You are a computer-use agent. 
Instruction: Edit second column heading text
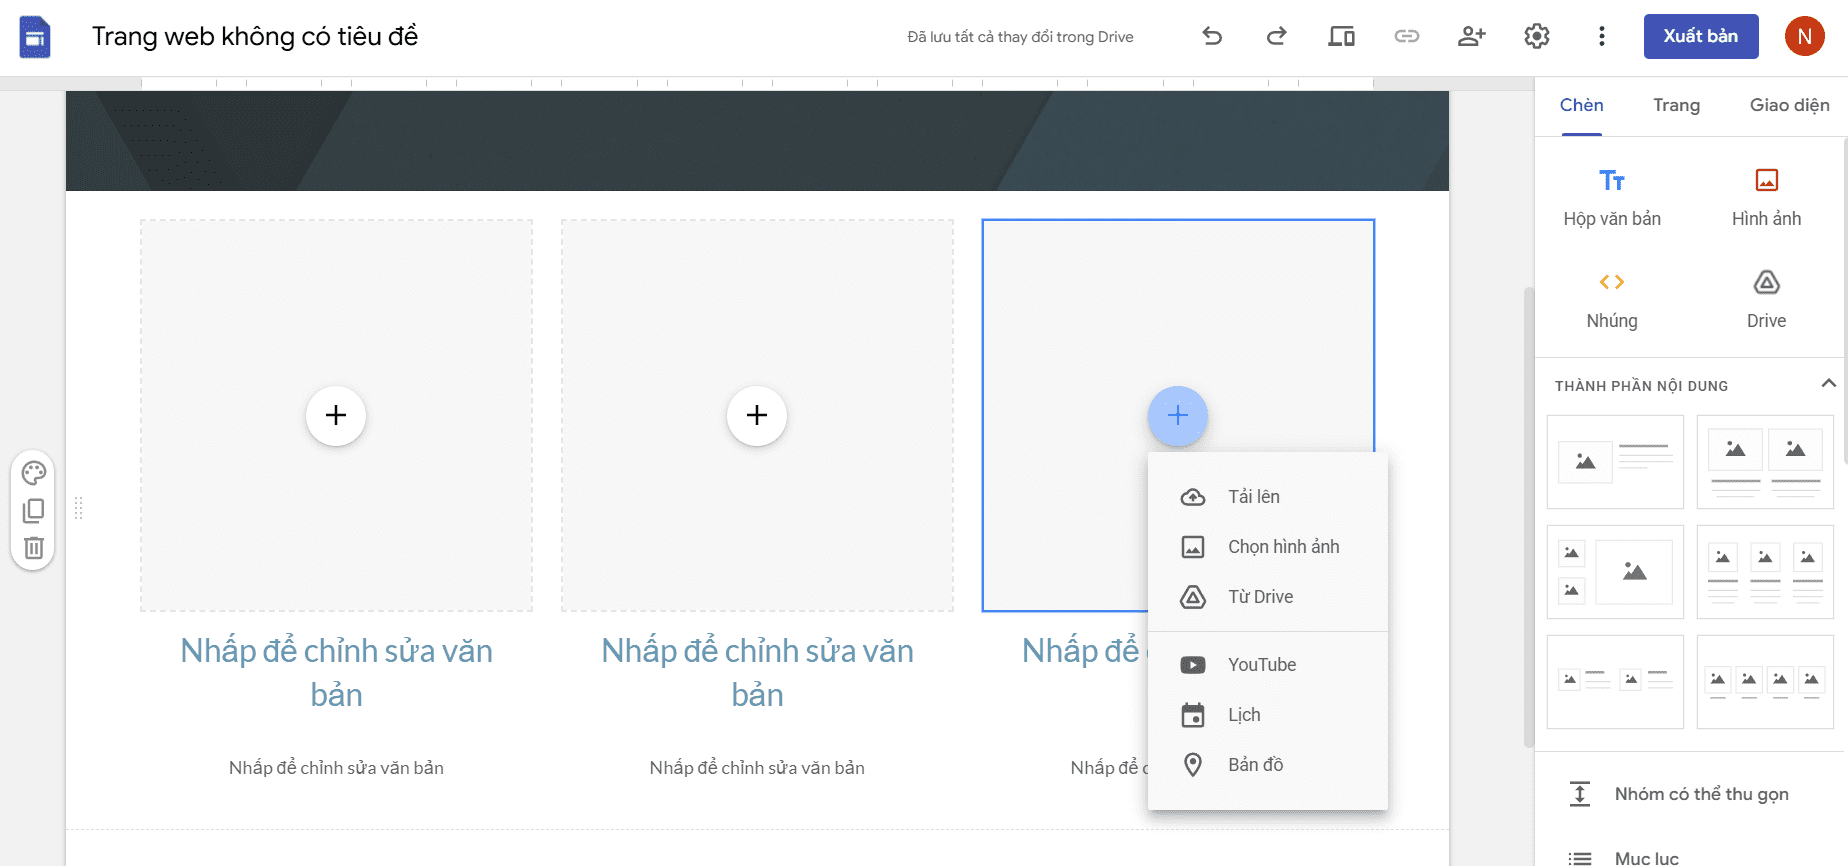[757, 673]
